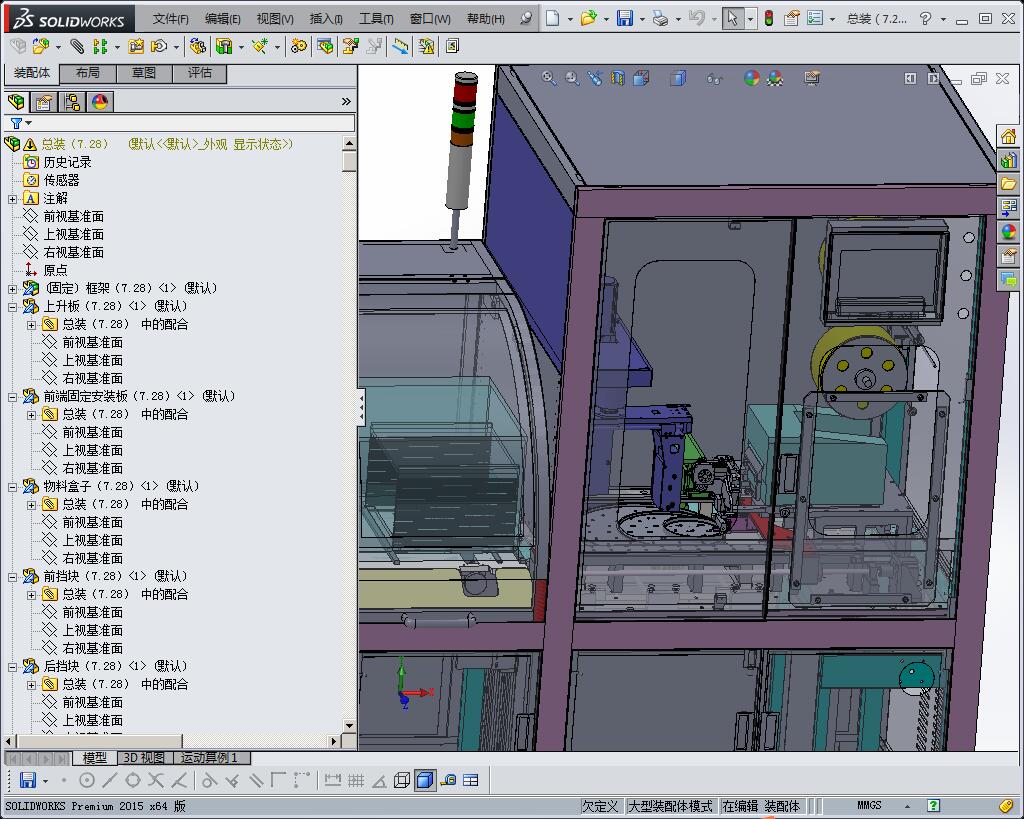The width and height of the screenshot is (1024, 819).
Task: Click the Exploded View icon
Action: coord(351,46)
